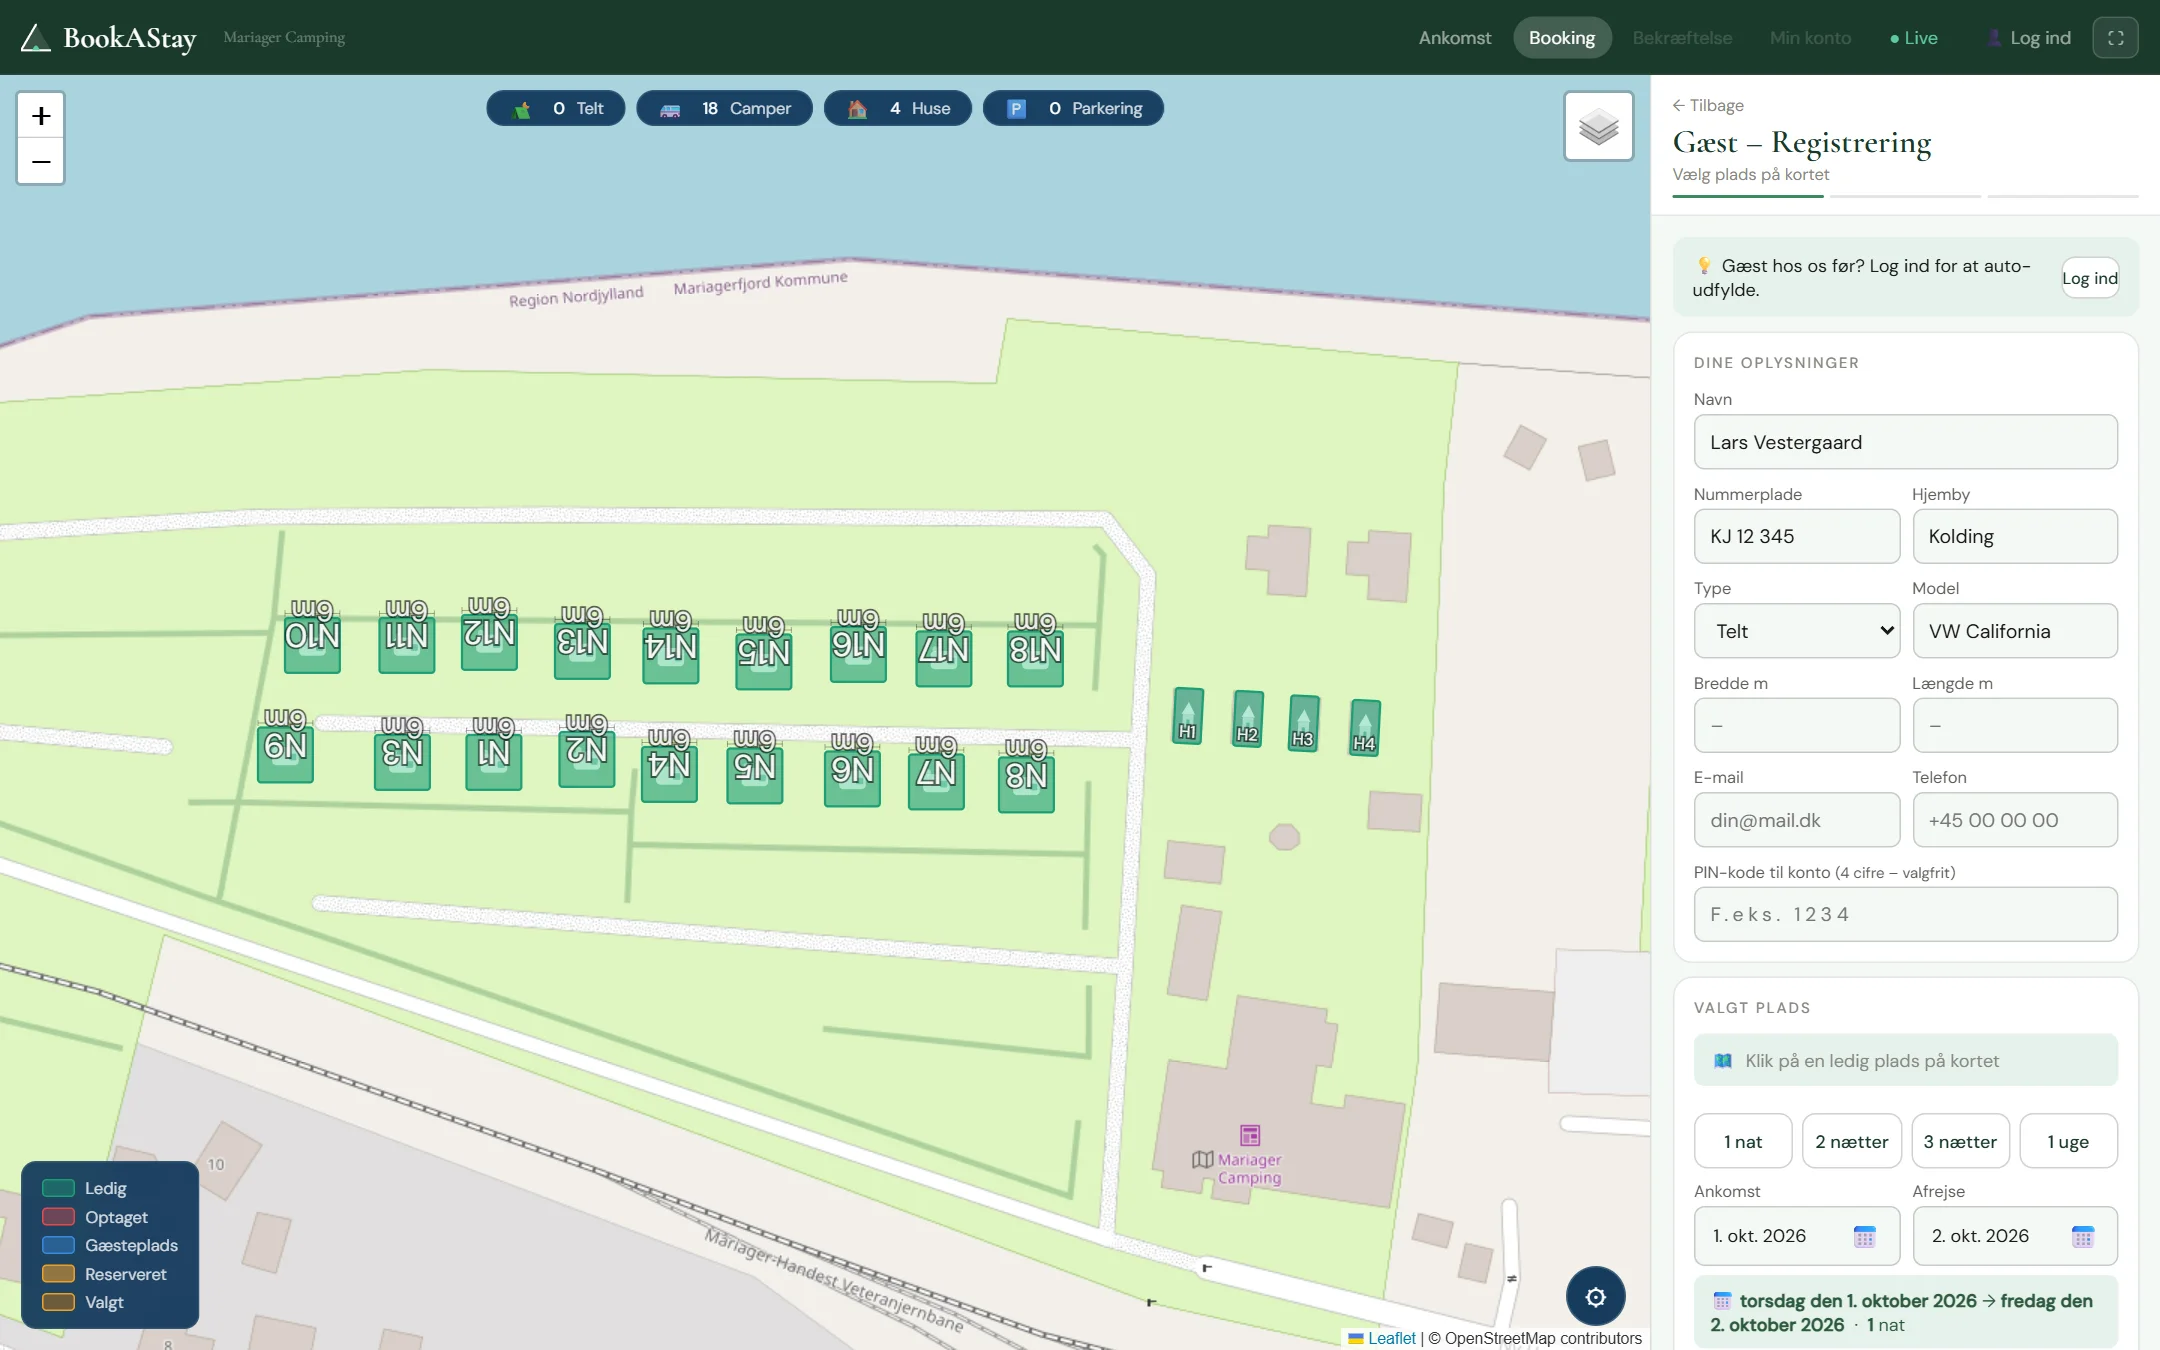Screen dimensions: 2160x1350
Task: Click the Ledig legend color swatch
Action: coord(58,1188)
